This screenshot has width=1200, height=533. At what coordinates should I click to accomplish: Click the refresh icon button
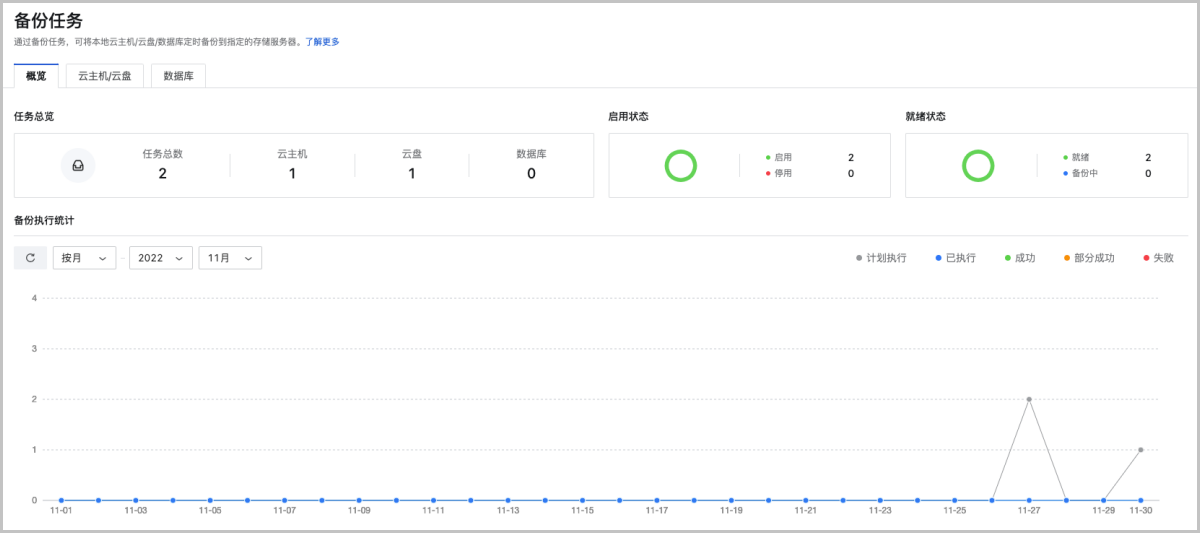[30, 258]
